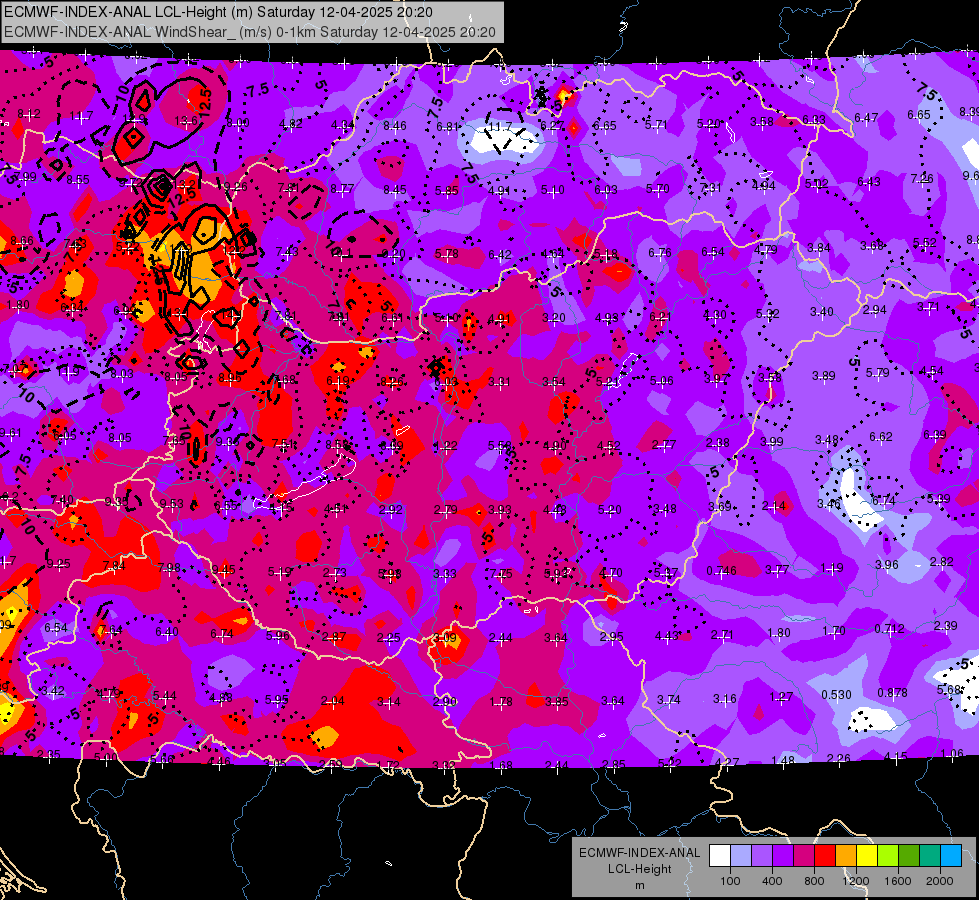This screenshot has width=979, height=900.
Task: Click the 9.20 wind shear value
Action: 393,254
